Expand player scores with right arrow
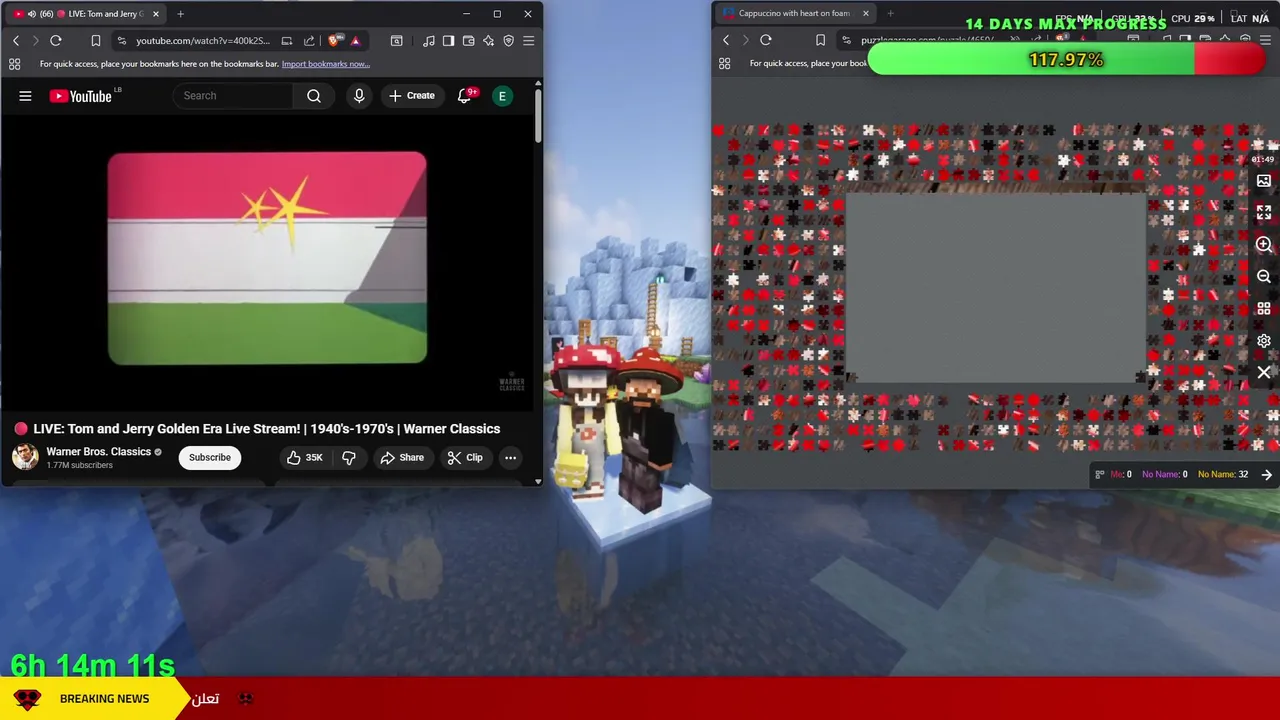1280x720 pixels. pos(1266,475)
